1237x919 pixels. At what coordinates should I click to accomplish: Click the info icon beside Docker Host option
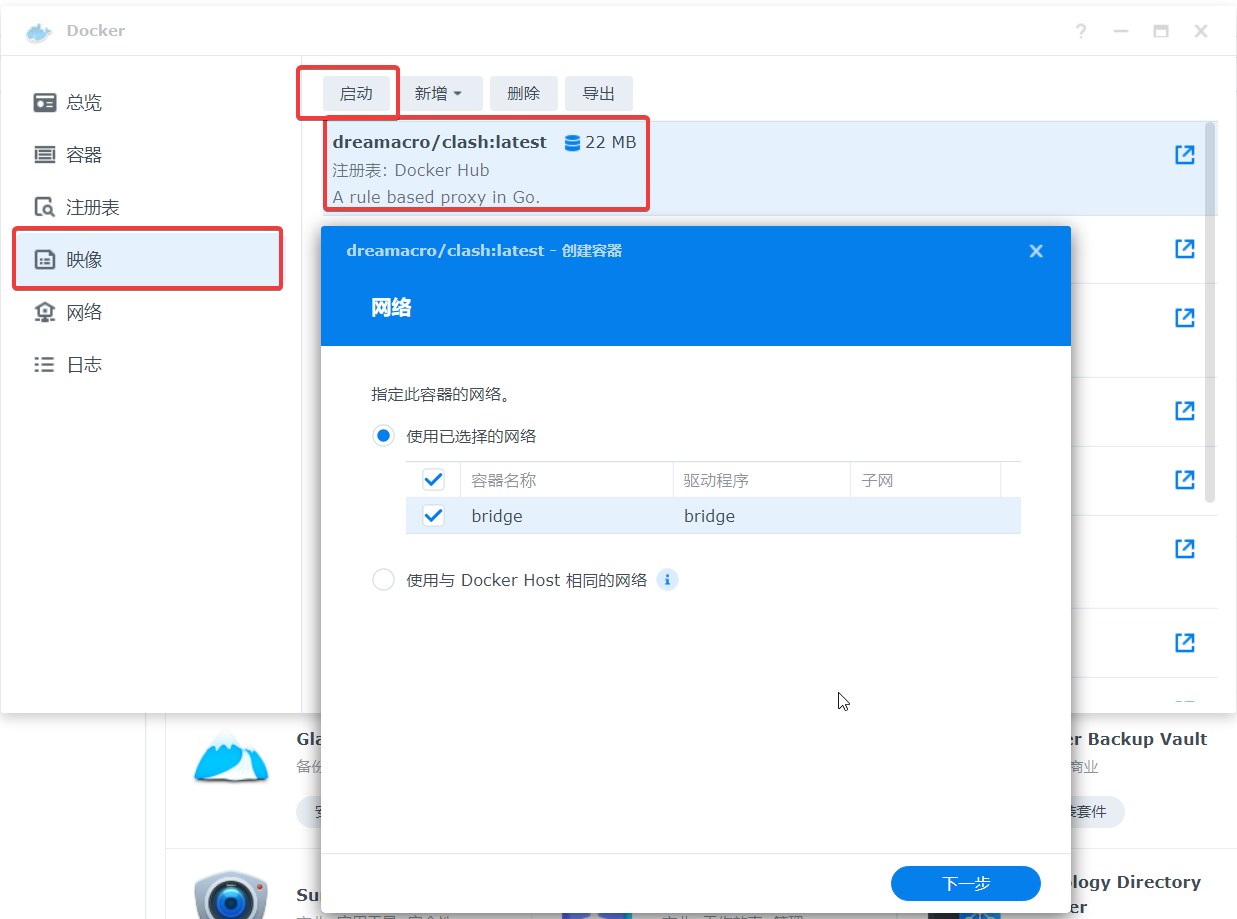(668, 580)
